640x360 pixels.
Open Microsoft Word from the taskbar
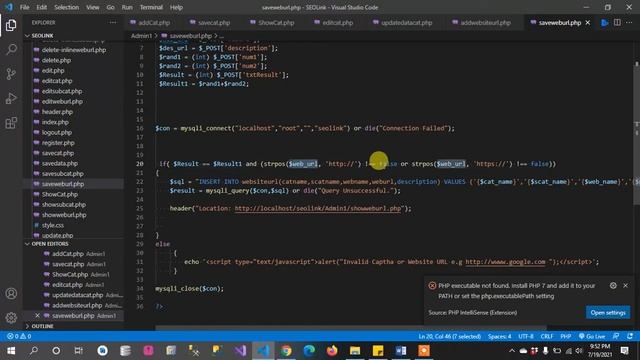pos(400,351)
